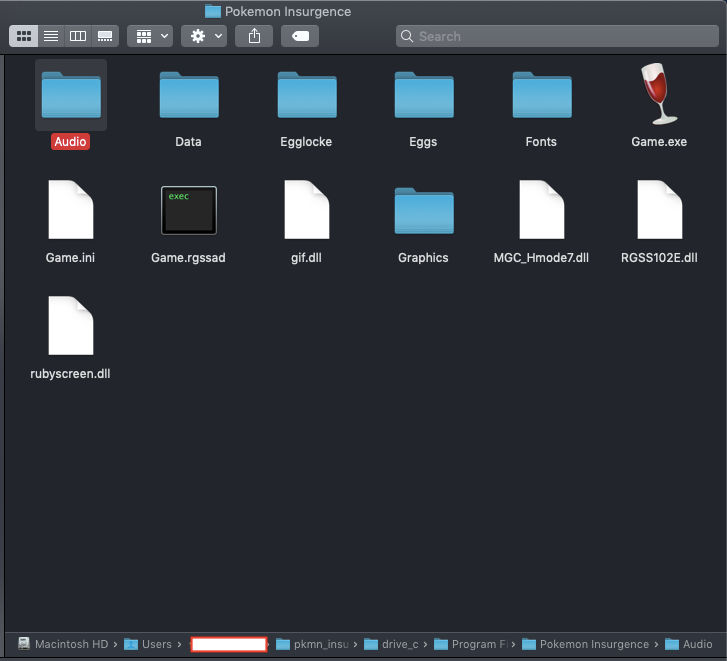Click the Fonts name label

coord(541,142)
